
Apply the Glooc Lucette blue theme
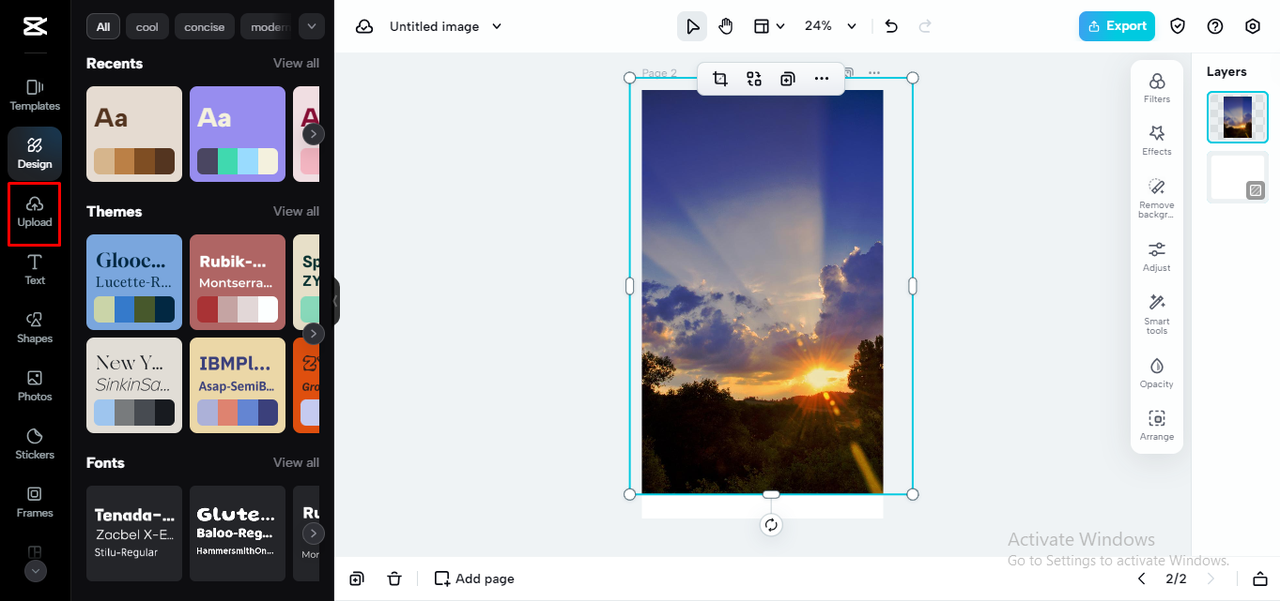click(134, 282)
